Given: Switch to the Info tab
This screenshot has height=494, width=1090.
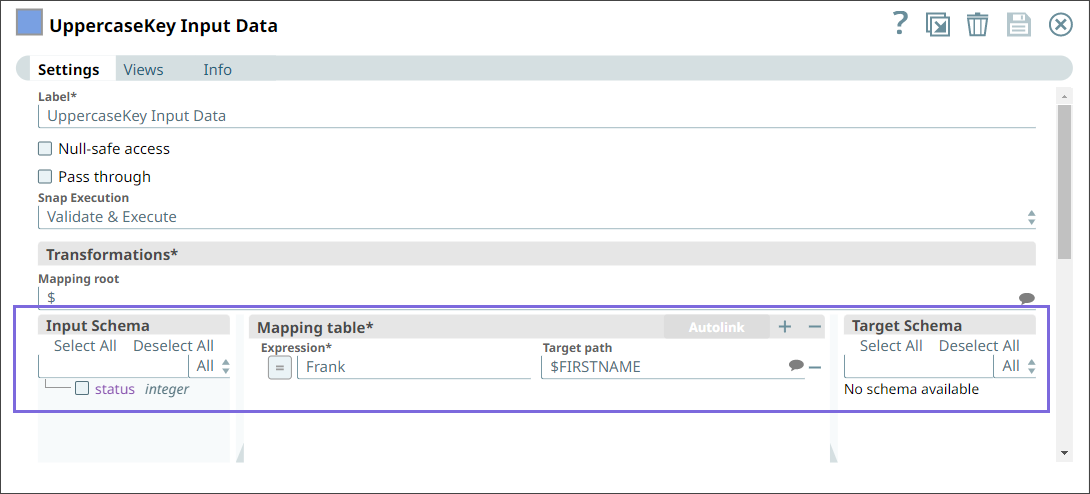Looking at the screenshot, I should click(217, 70).
